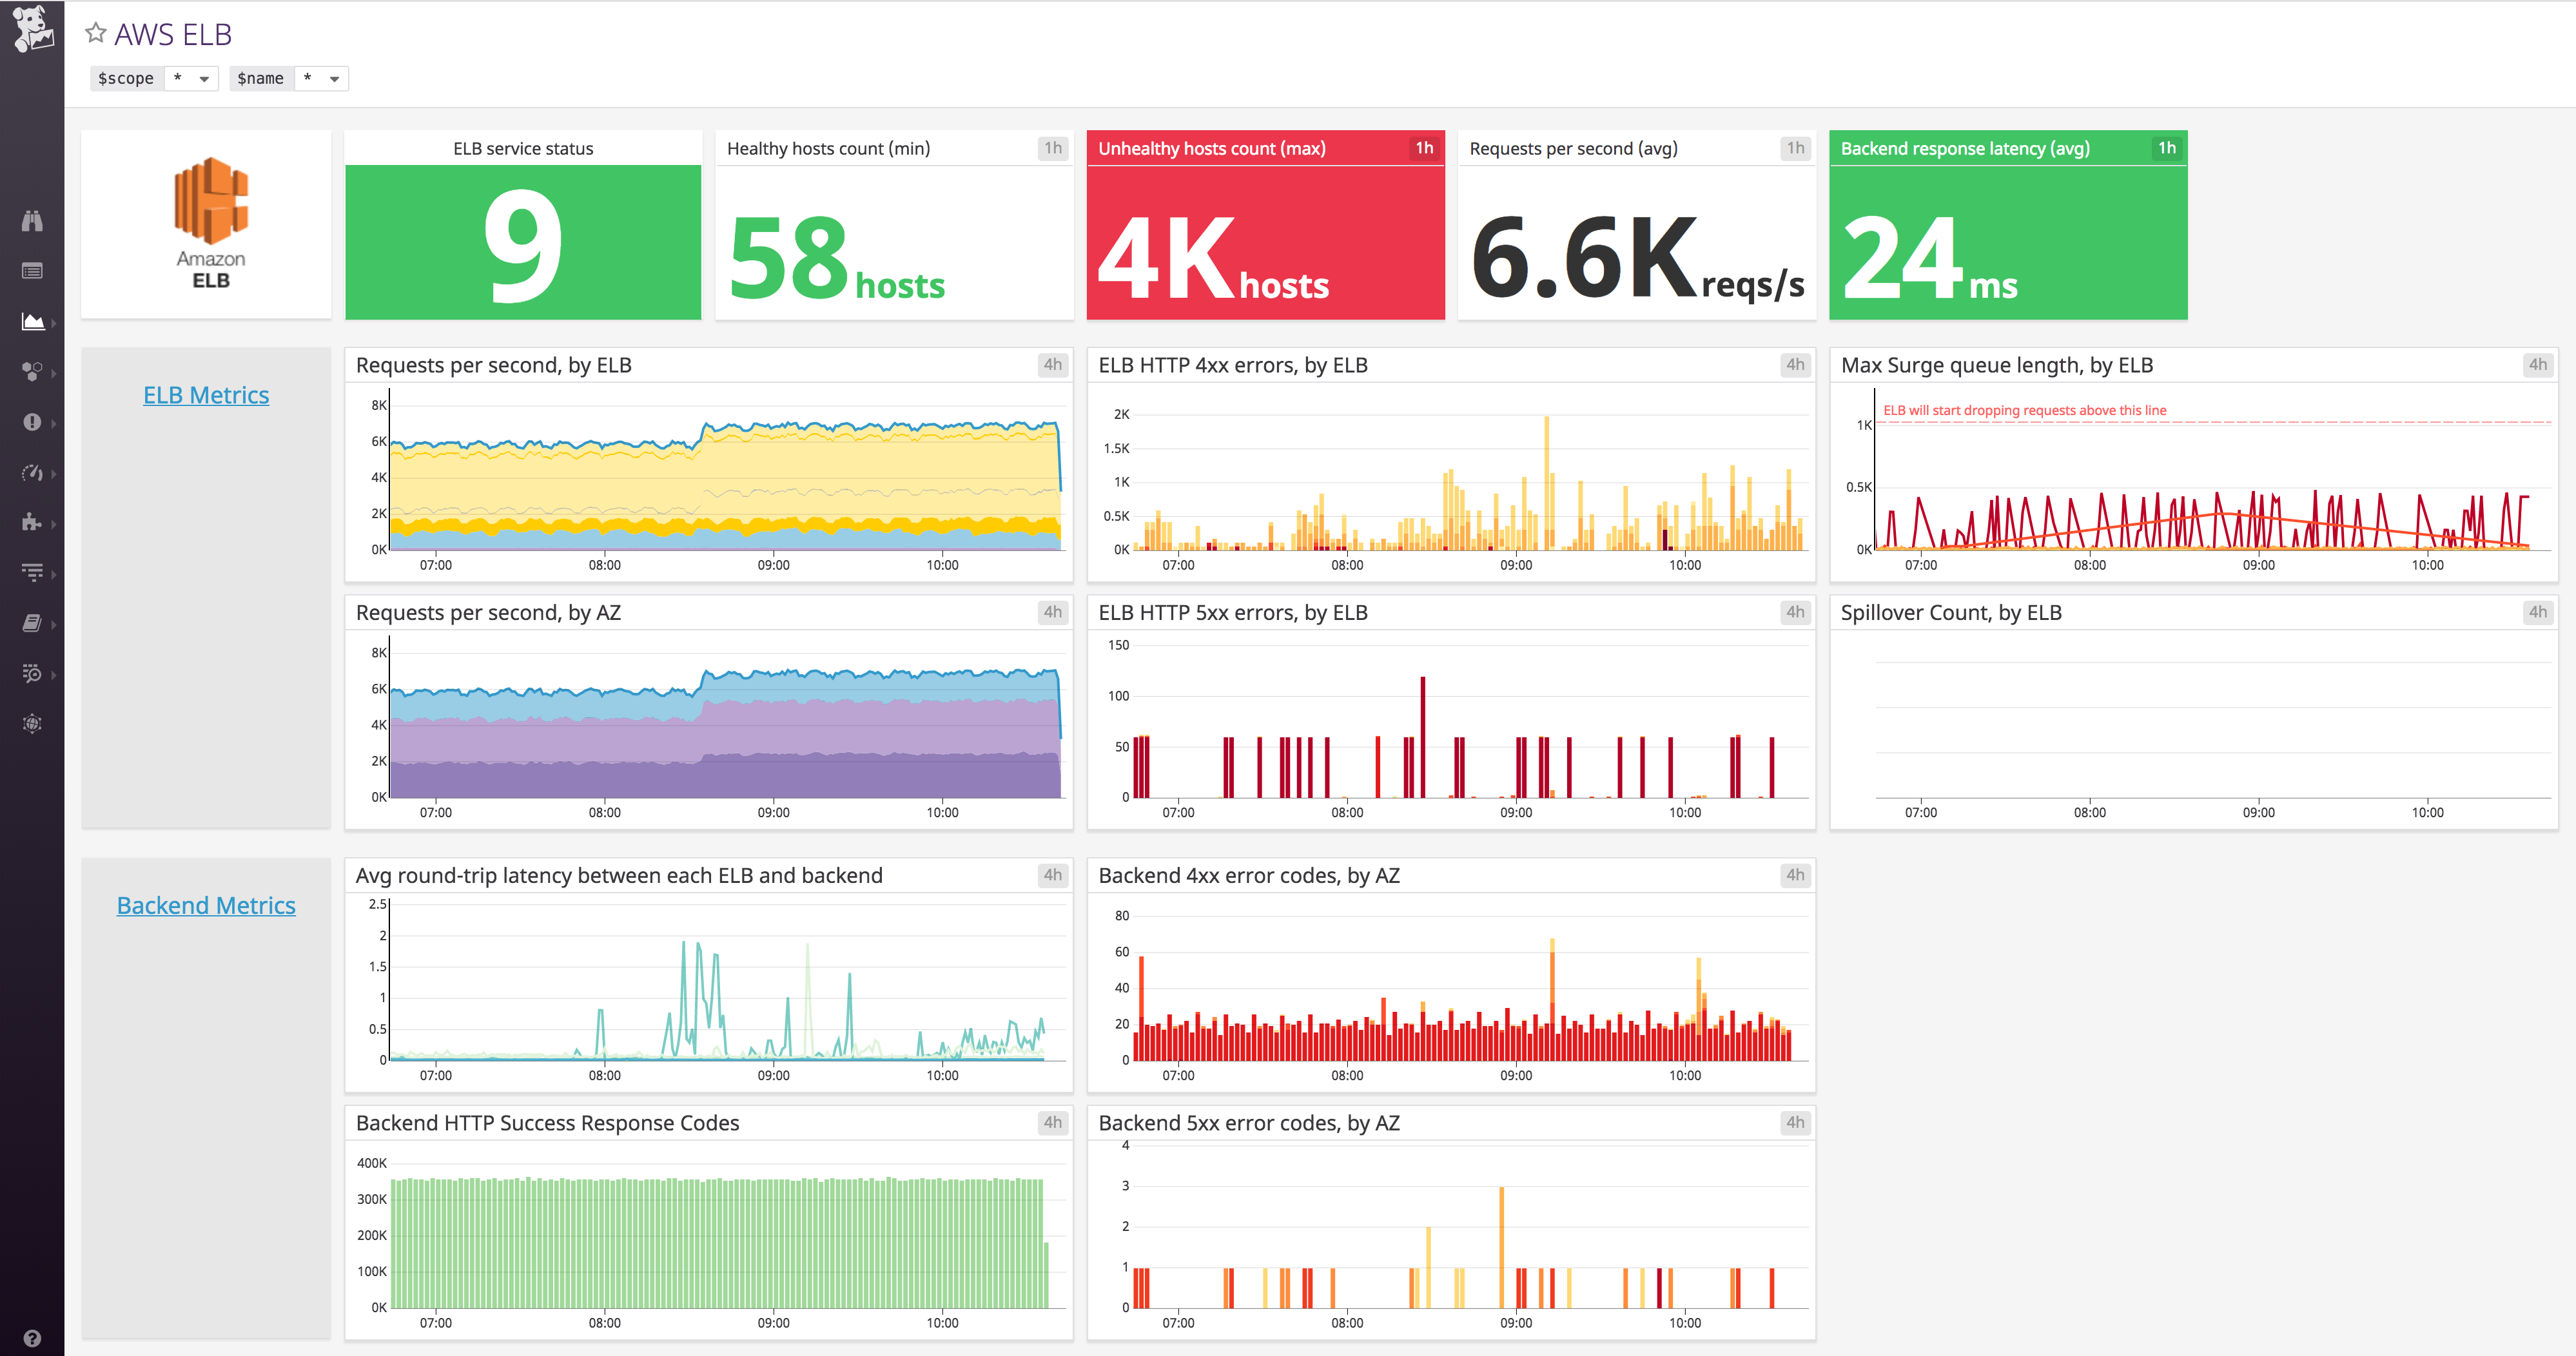
Task: Open the $scope dropdown
Action: coord(190,78)
